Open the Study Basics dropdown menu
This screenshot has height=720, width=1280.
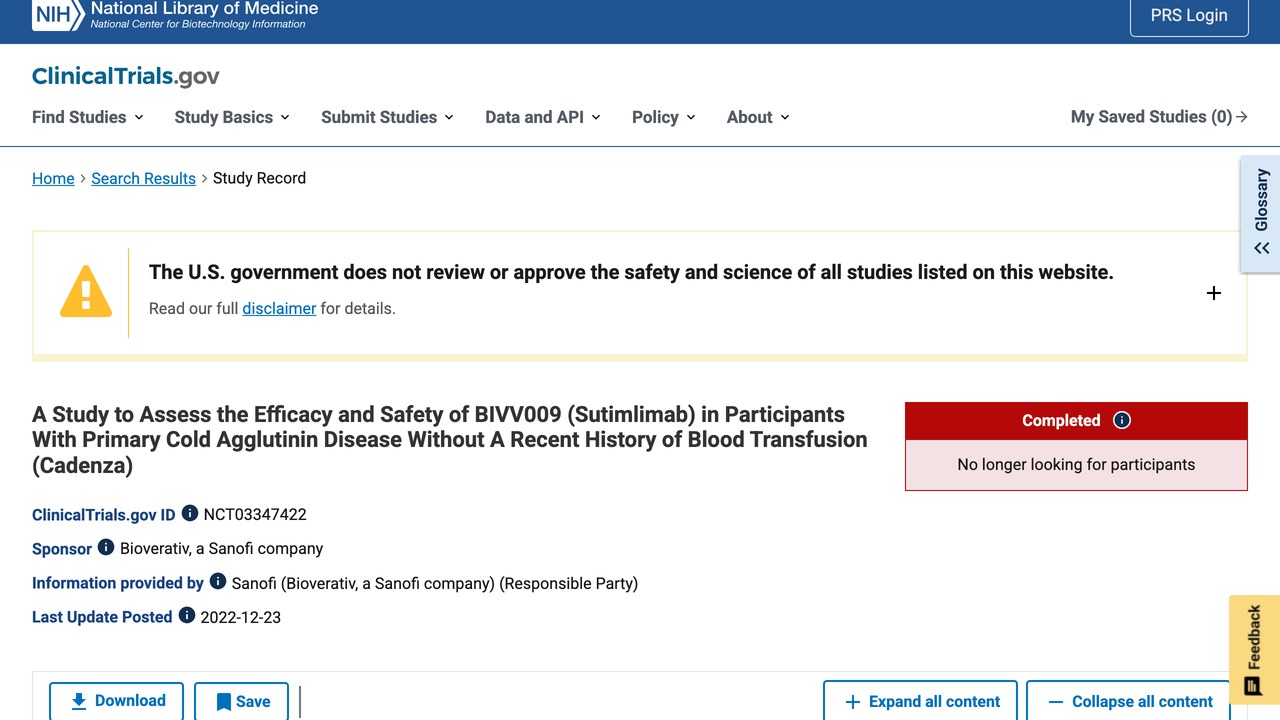pos(232,117)
